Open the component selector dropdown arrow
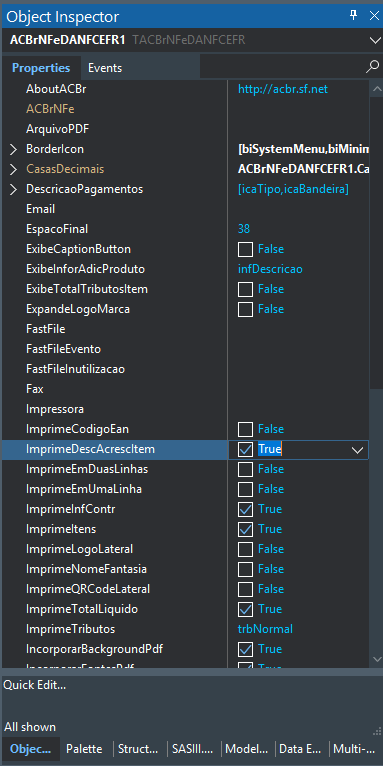This screenshot has width=383, height=766. pyautogui.click(x=375, y=41)
